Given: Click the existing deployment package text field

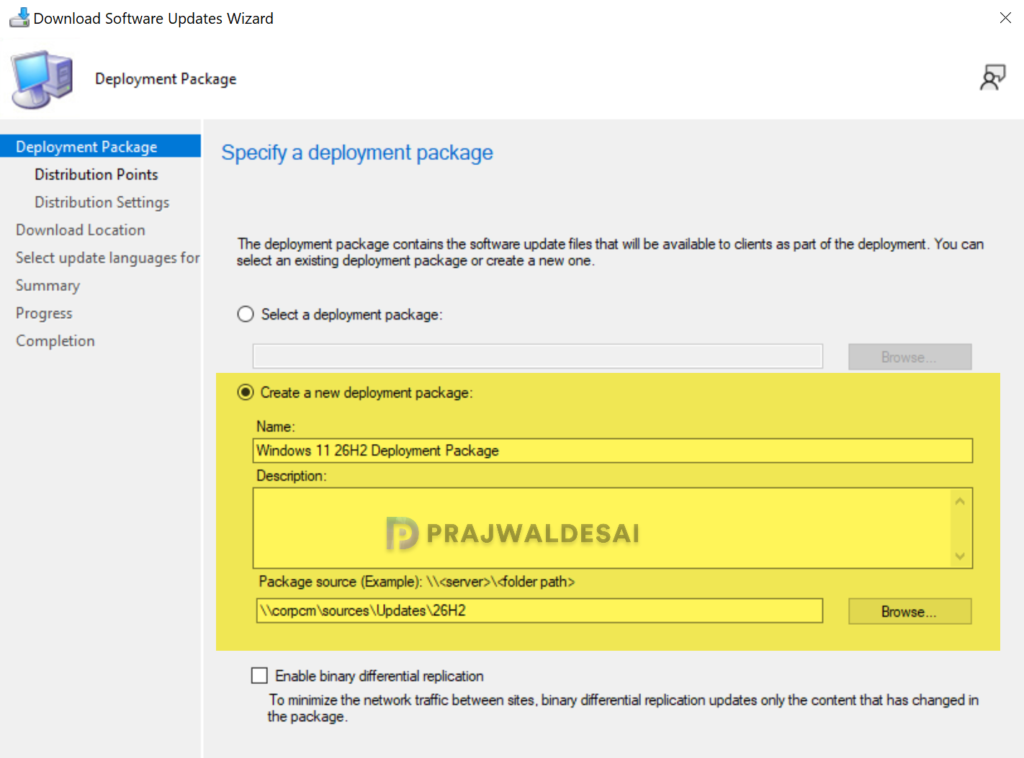Looking at the screenshot, I should [x=537, y=356].
